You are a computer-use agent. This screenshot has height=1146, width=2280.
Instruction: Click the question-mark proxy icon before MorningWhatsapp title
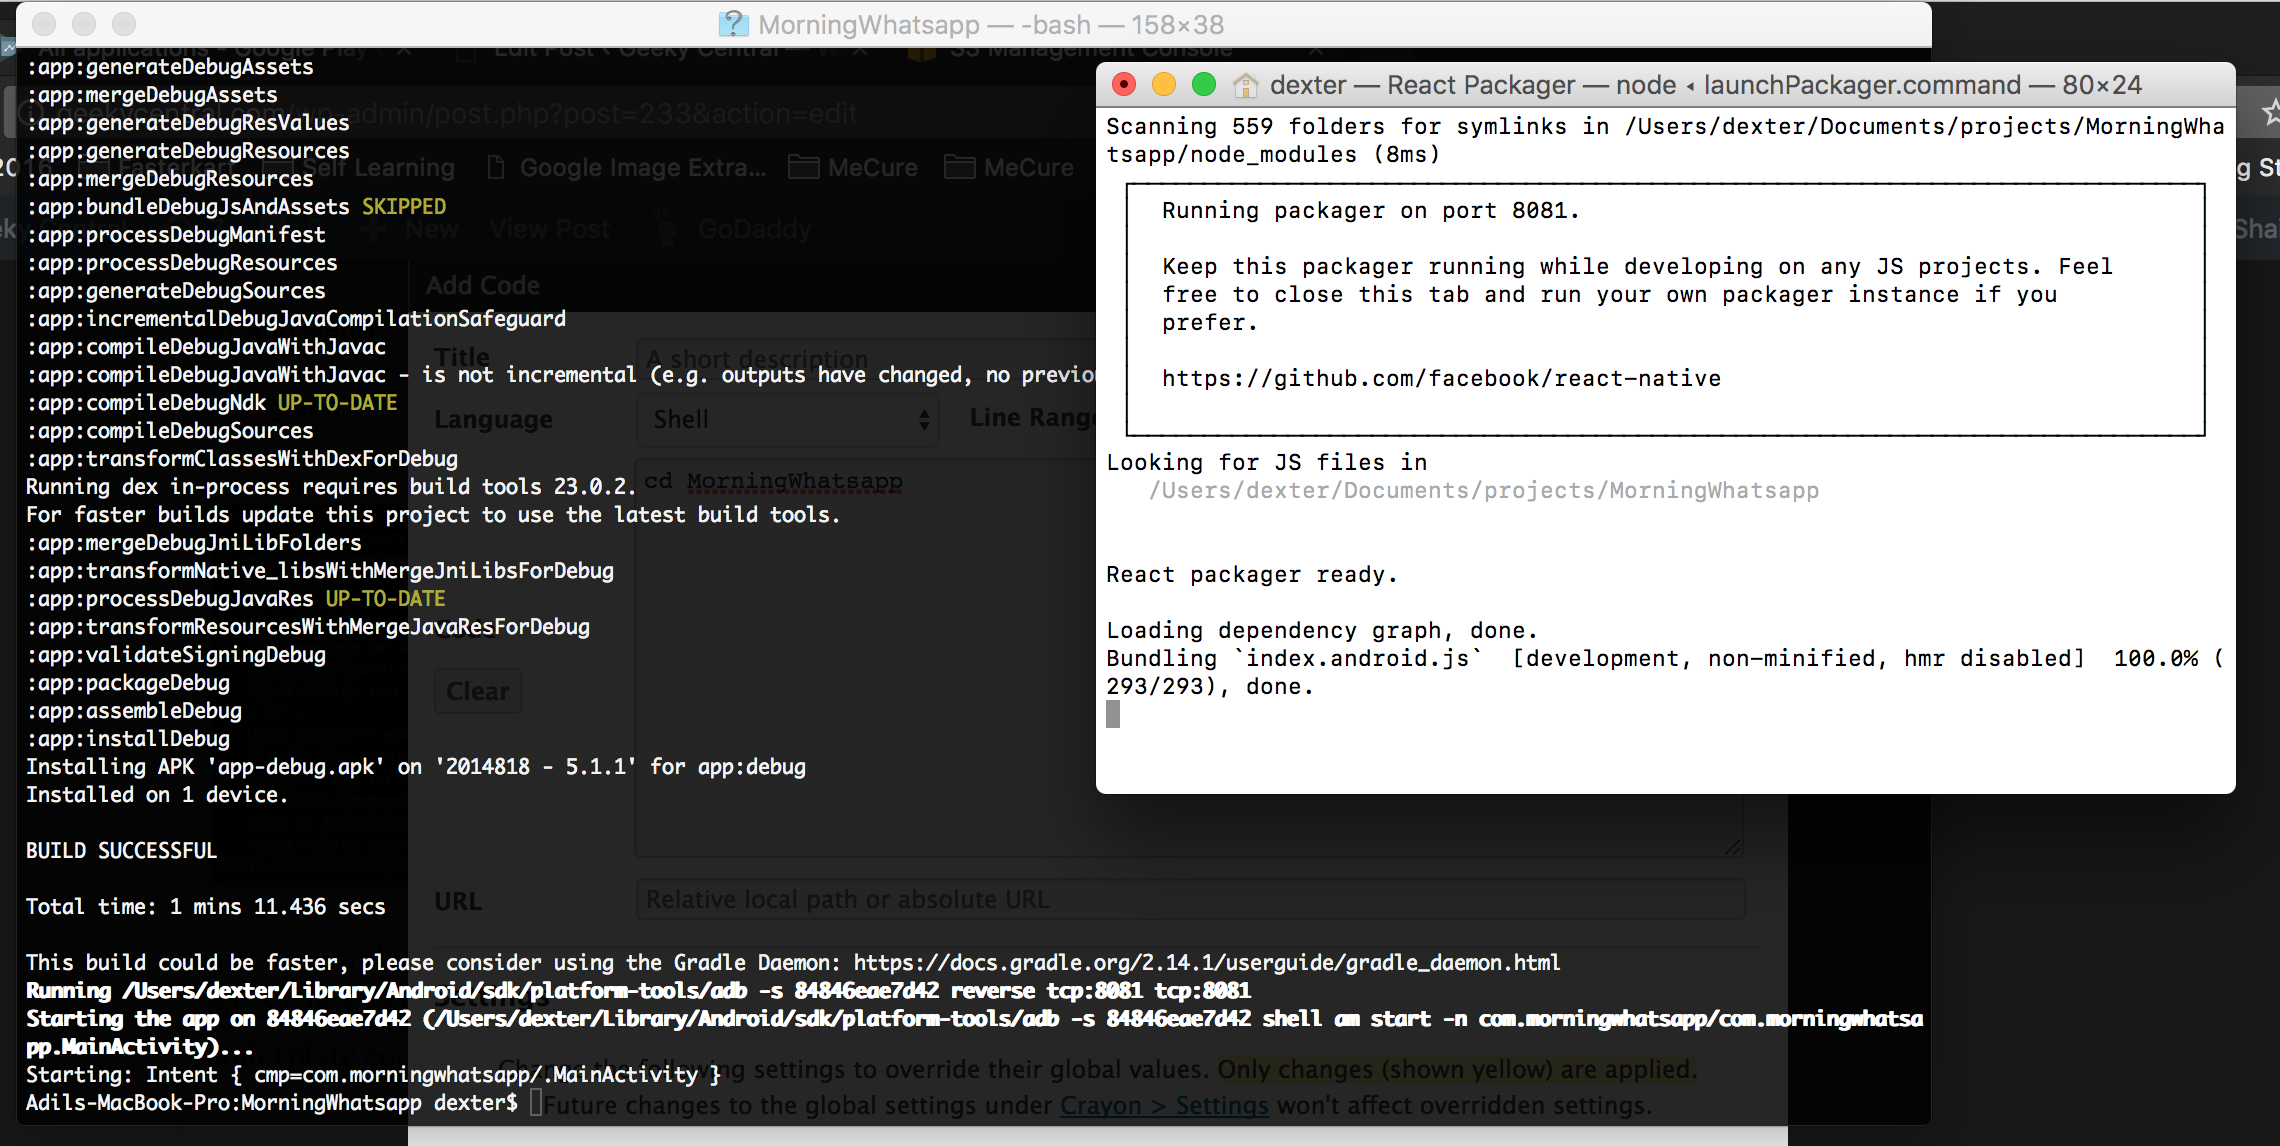pos(733,24)
